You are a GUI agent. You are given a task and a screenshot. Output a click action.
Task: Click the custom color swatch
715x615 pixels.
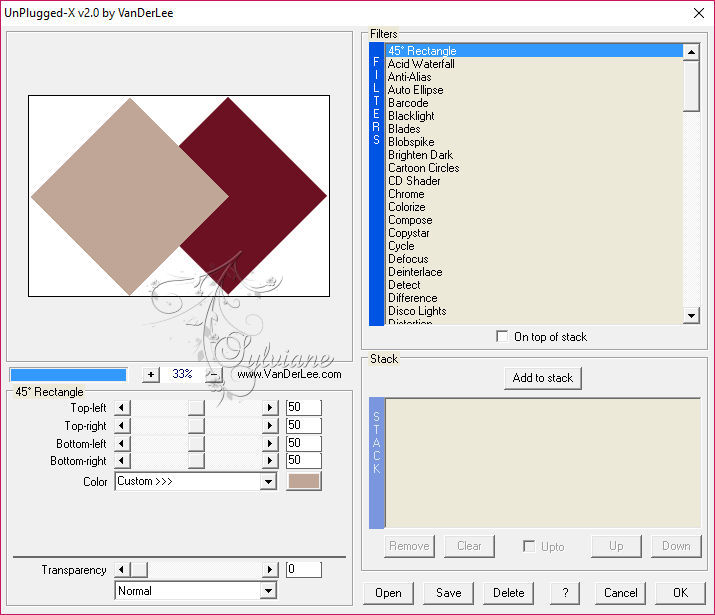click(x=304, y=481)
